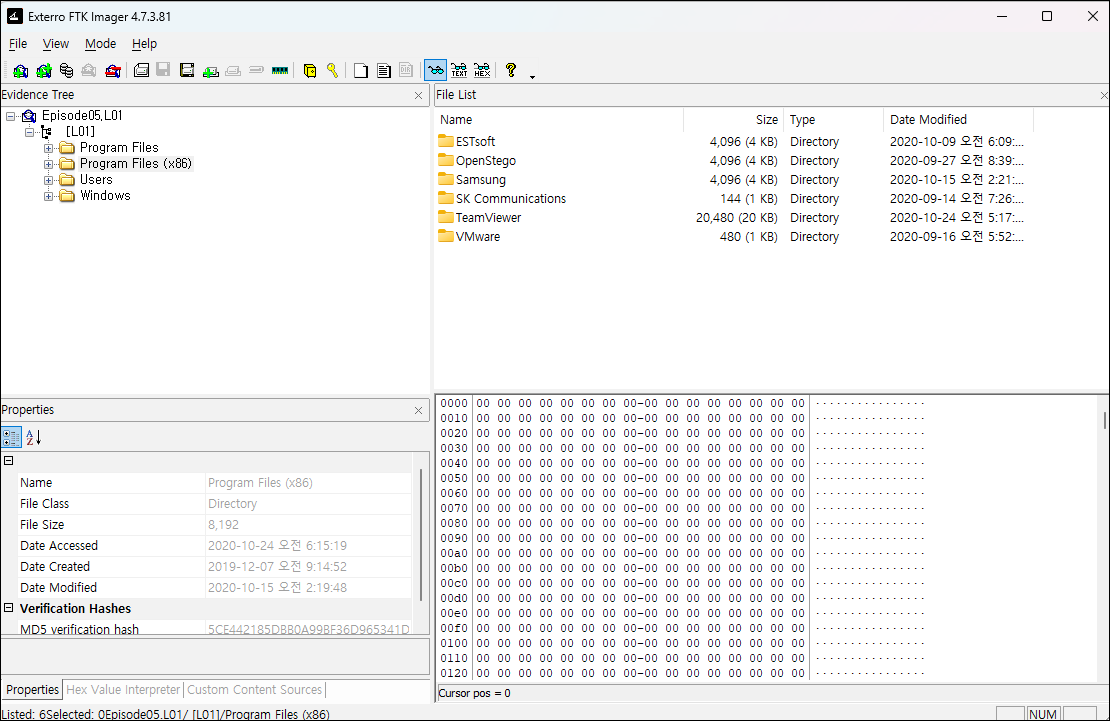Click the Export Files blank page icon

tap(361, 70)
